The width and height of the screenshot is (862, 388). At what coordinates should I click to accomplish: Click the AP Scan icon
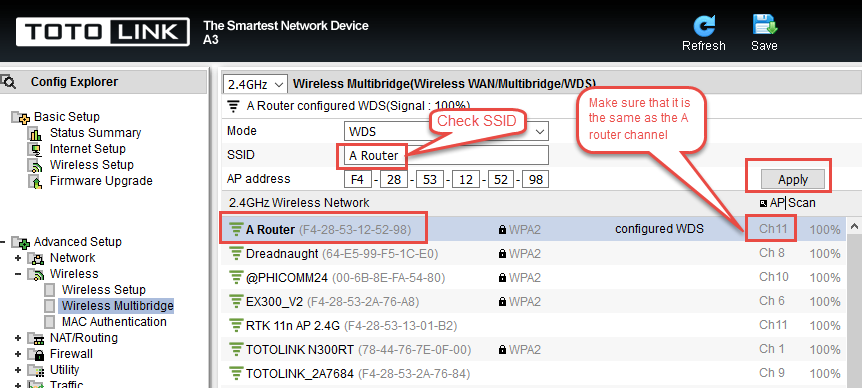763,203
